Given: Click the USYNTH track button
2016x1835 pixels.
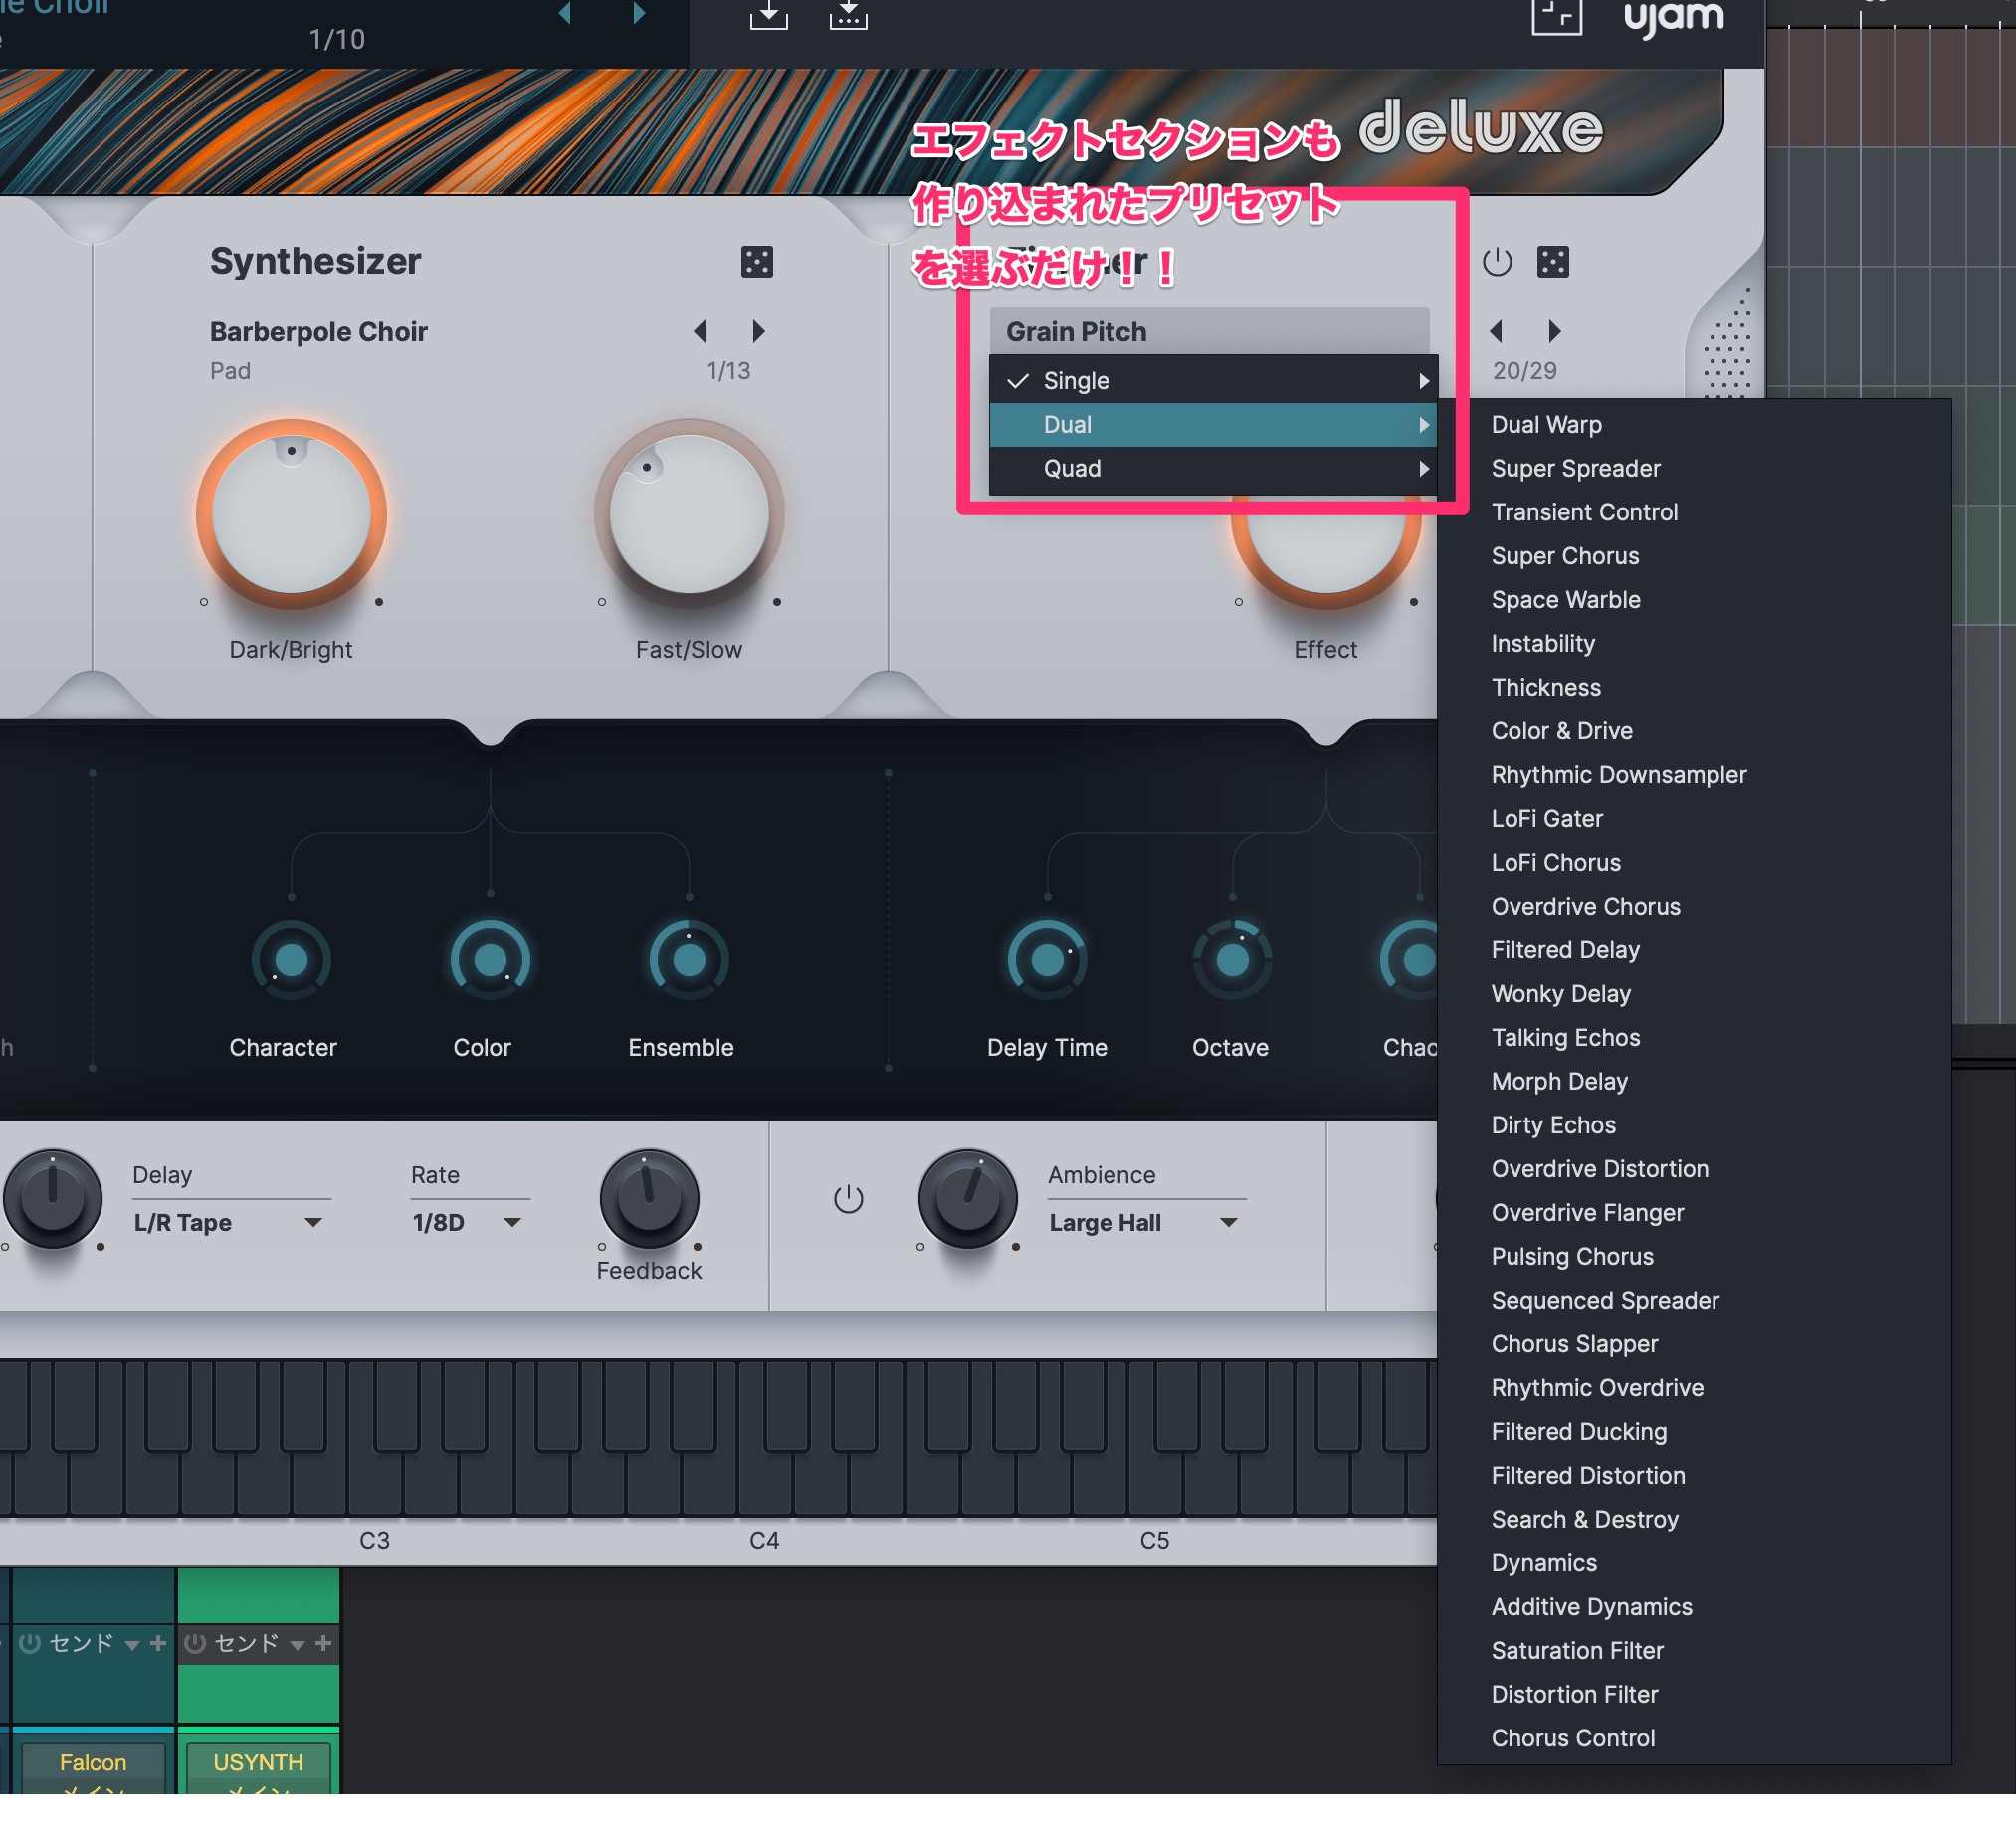Looking at the screenshot, I should pos(258,1762).
